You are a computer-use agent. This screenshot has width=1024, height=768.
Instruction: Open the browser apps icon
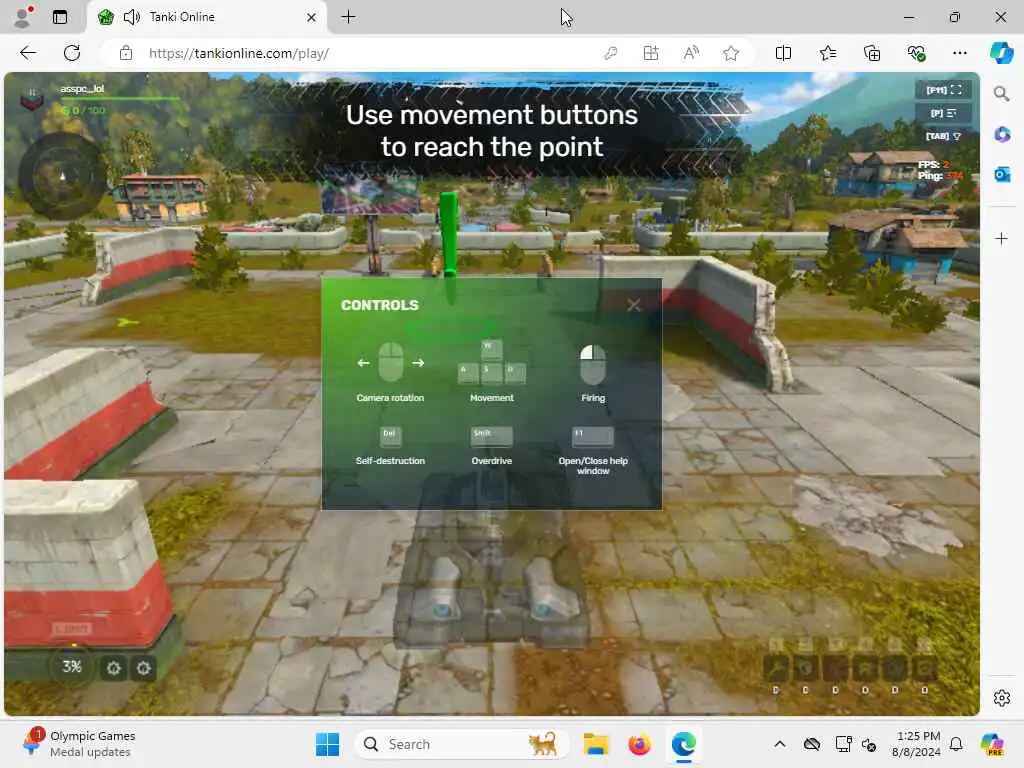pos(651,53)
